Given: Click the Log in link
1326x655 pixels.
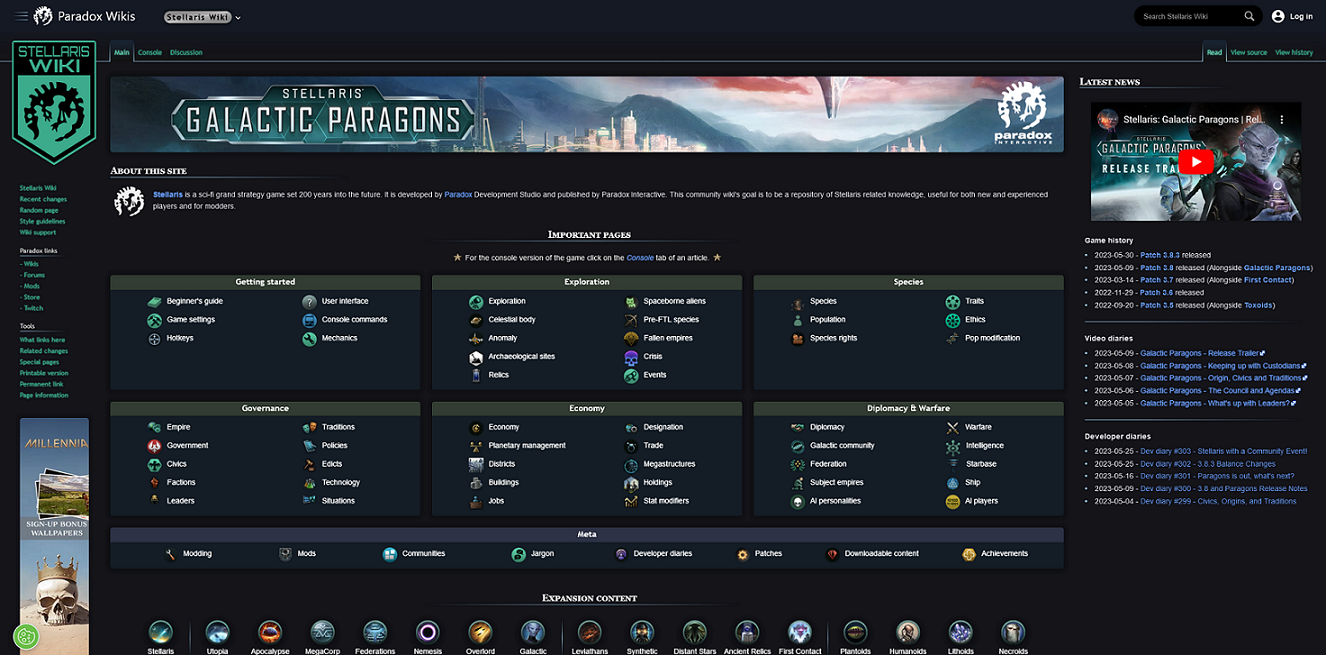Looking at the screenshot, I should [1301, 16].
